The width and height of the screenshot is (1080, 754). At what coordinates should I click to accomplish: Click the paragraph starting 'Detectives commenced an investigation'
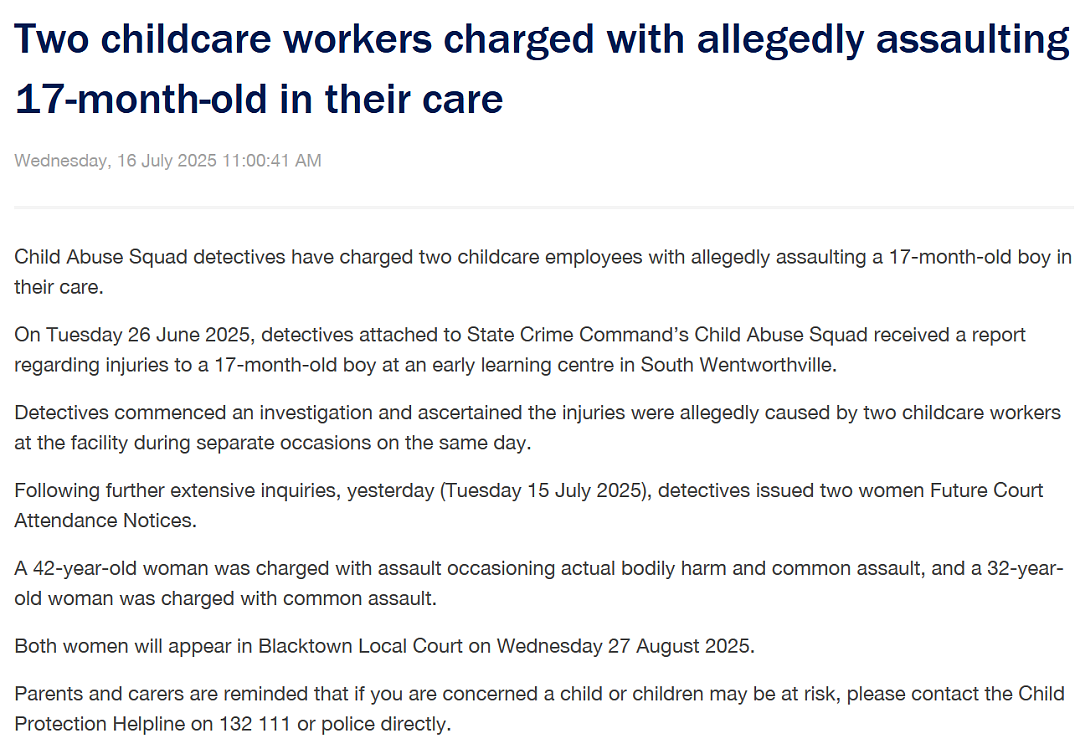click(x=537, y=428)
